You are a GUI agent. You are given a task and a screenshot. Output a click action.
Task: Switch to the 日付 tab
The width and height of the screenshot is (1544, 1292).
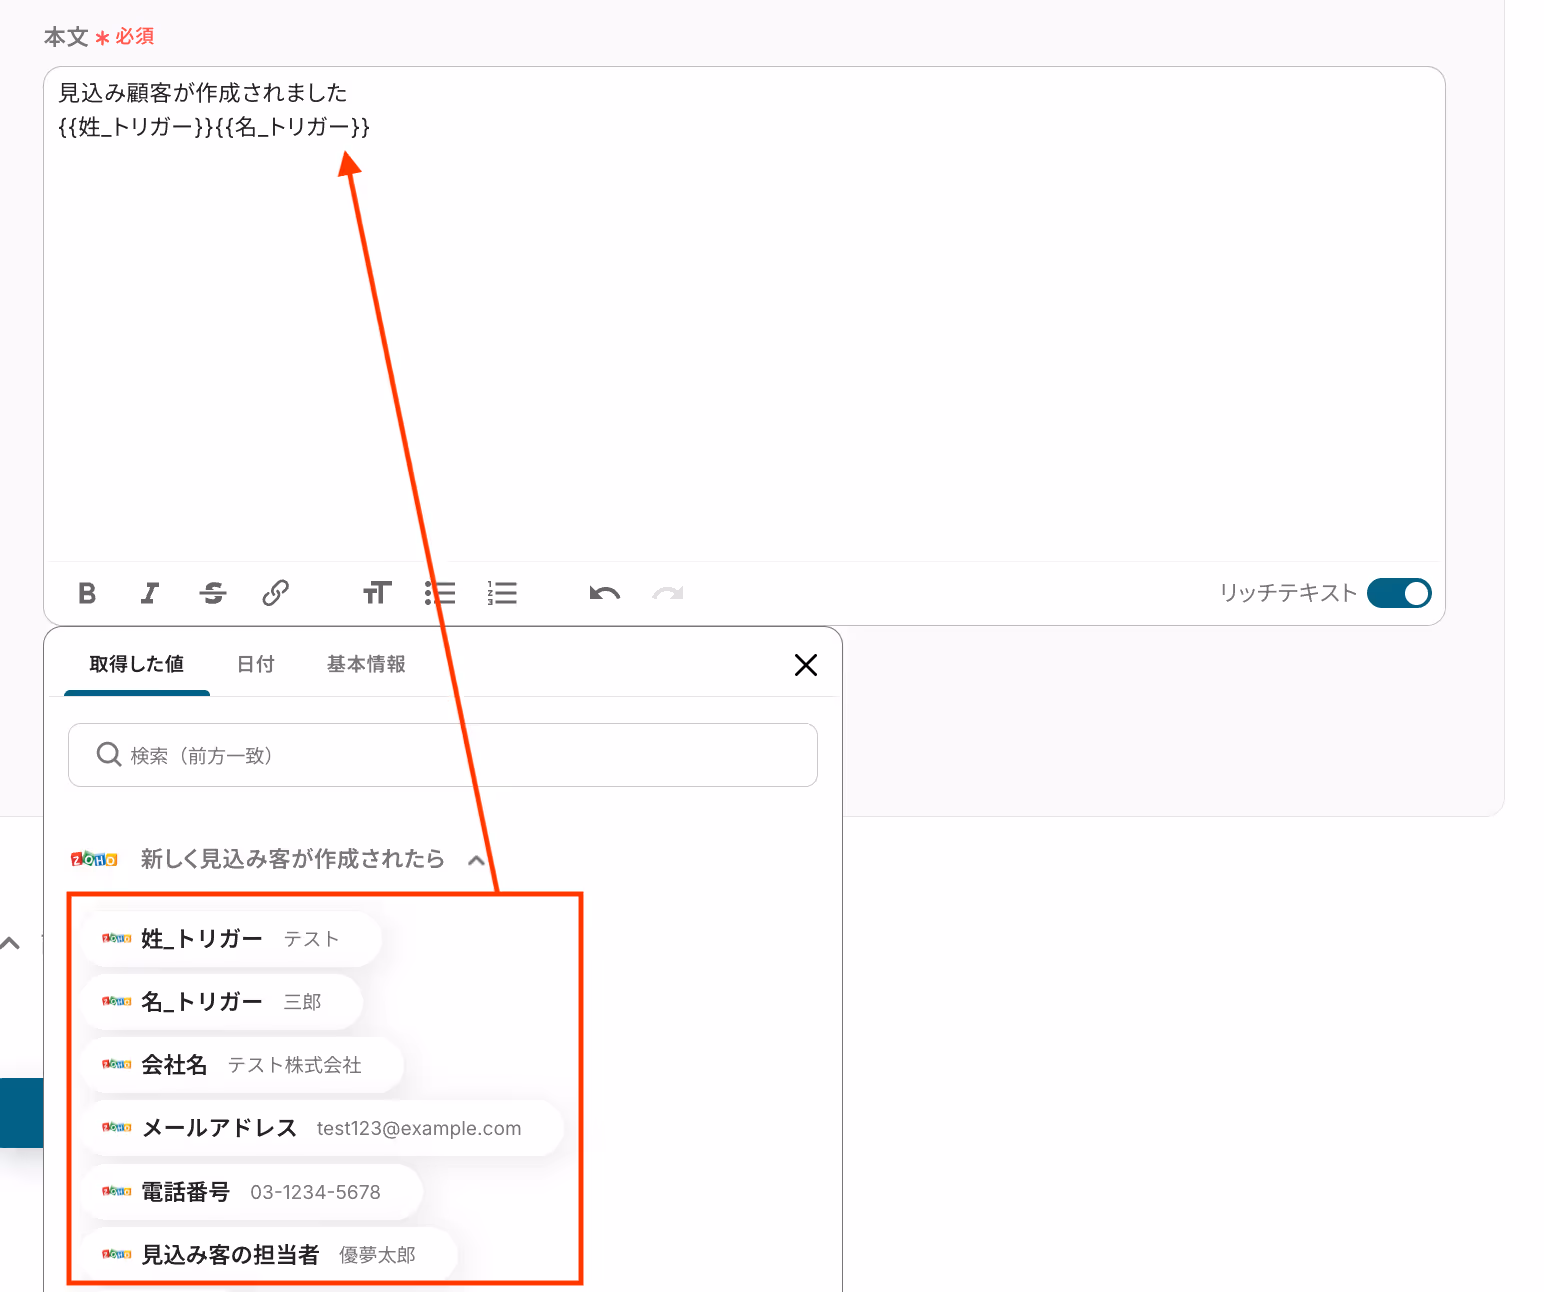tap(256, 664)
